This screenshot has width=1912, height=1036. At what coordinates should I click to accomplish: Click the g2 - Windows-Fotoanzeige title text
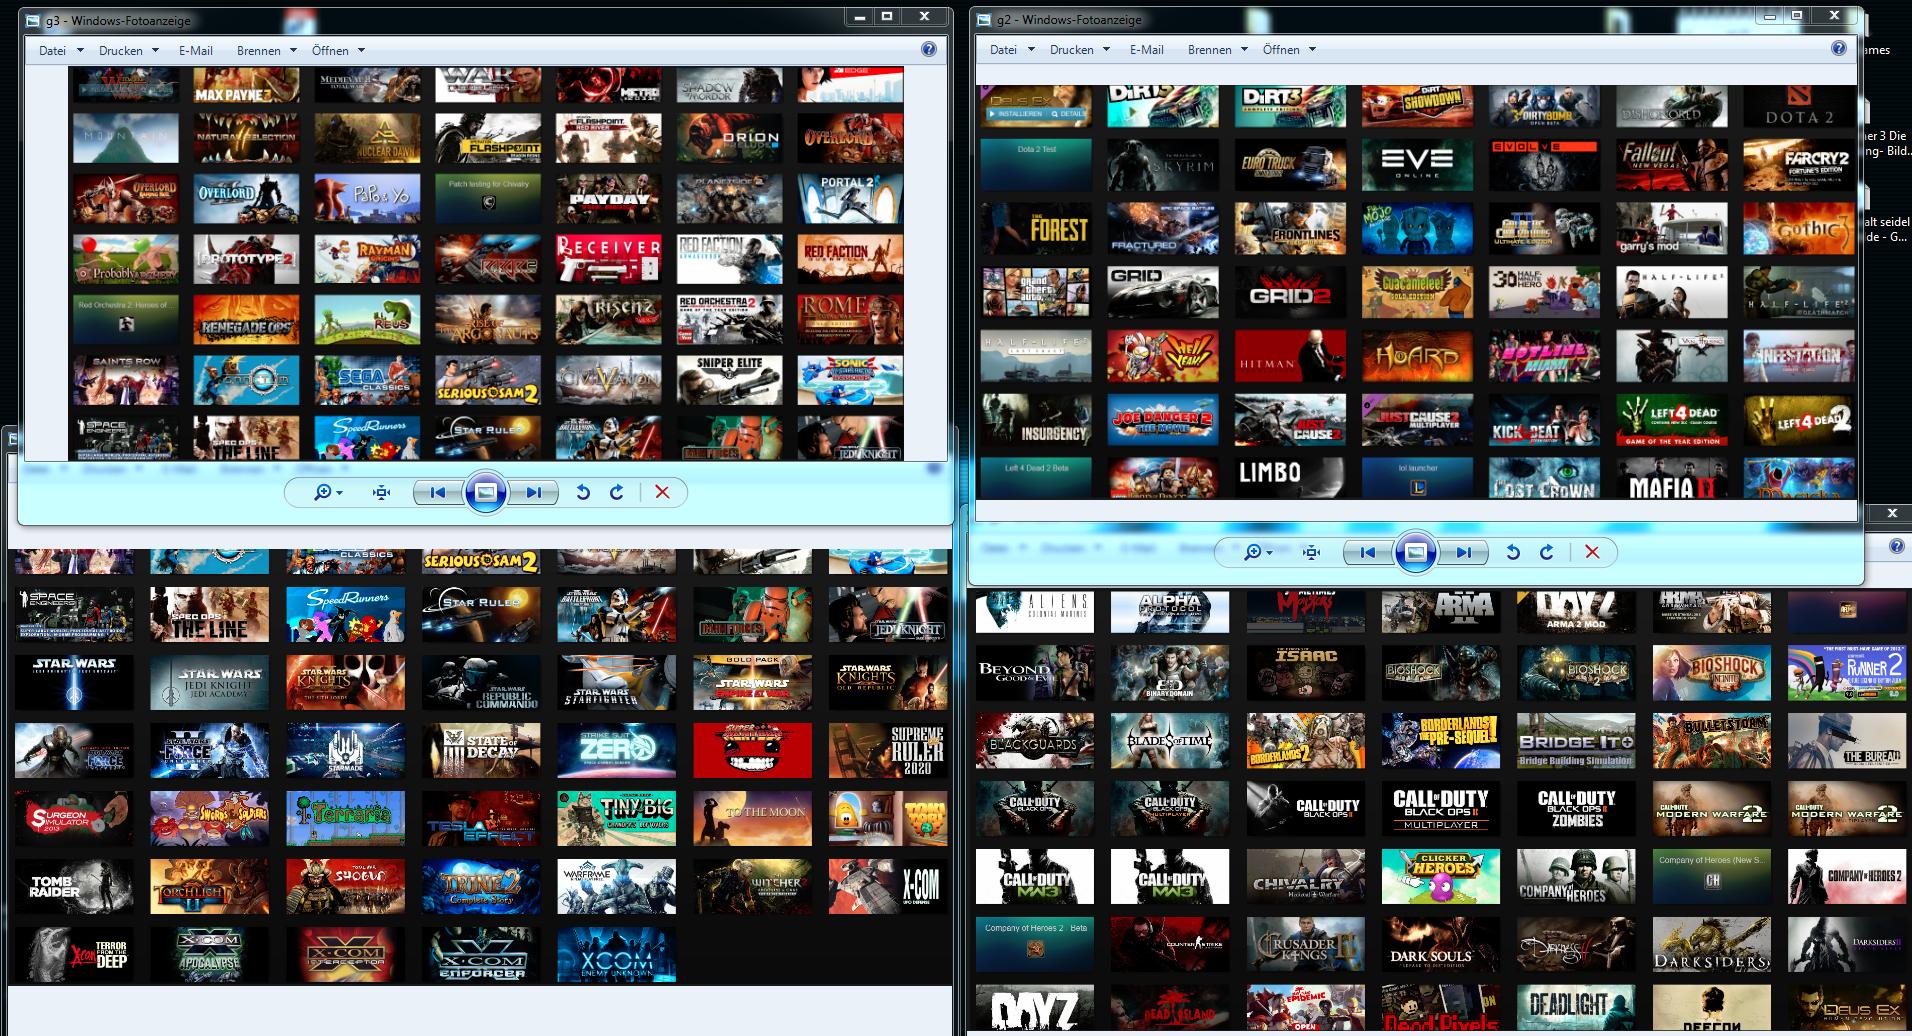(1069, 20)
